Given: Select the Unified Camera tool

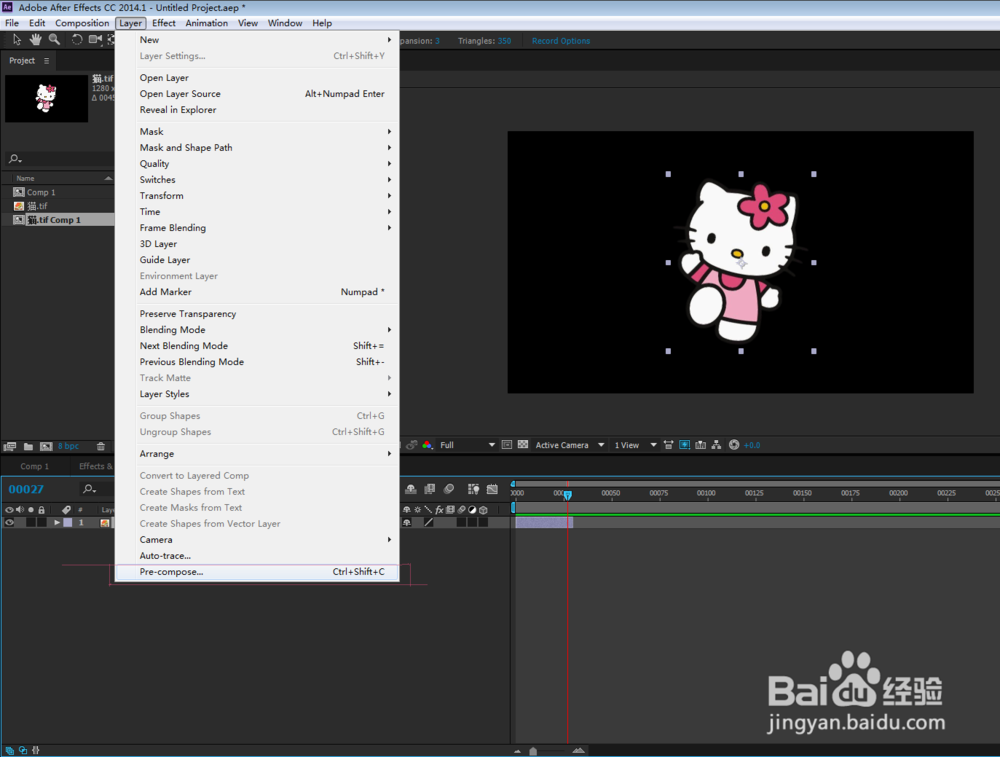Looking at the screenshot, I should click(x=96, y=40).
